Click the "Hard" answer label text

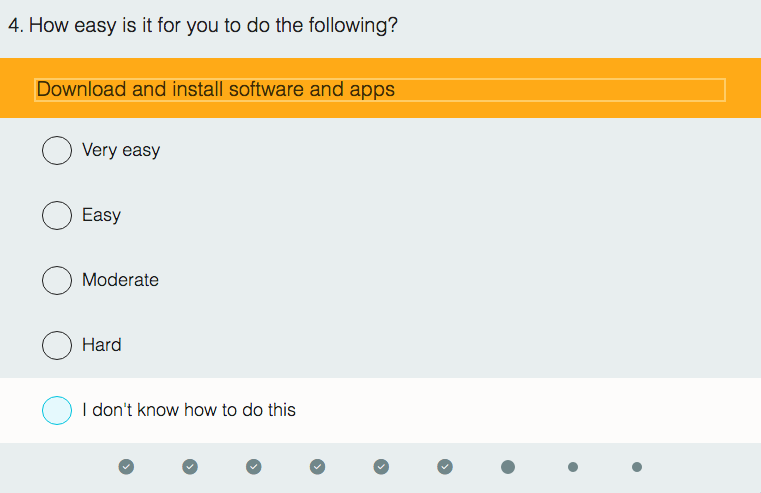[x=102, y=345]
